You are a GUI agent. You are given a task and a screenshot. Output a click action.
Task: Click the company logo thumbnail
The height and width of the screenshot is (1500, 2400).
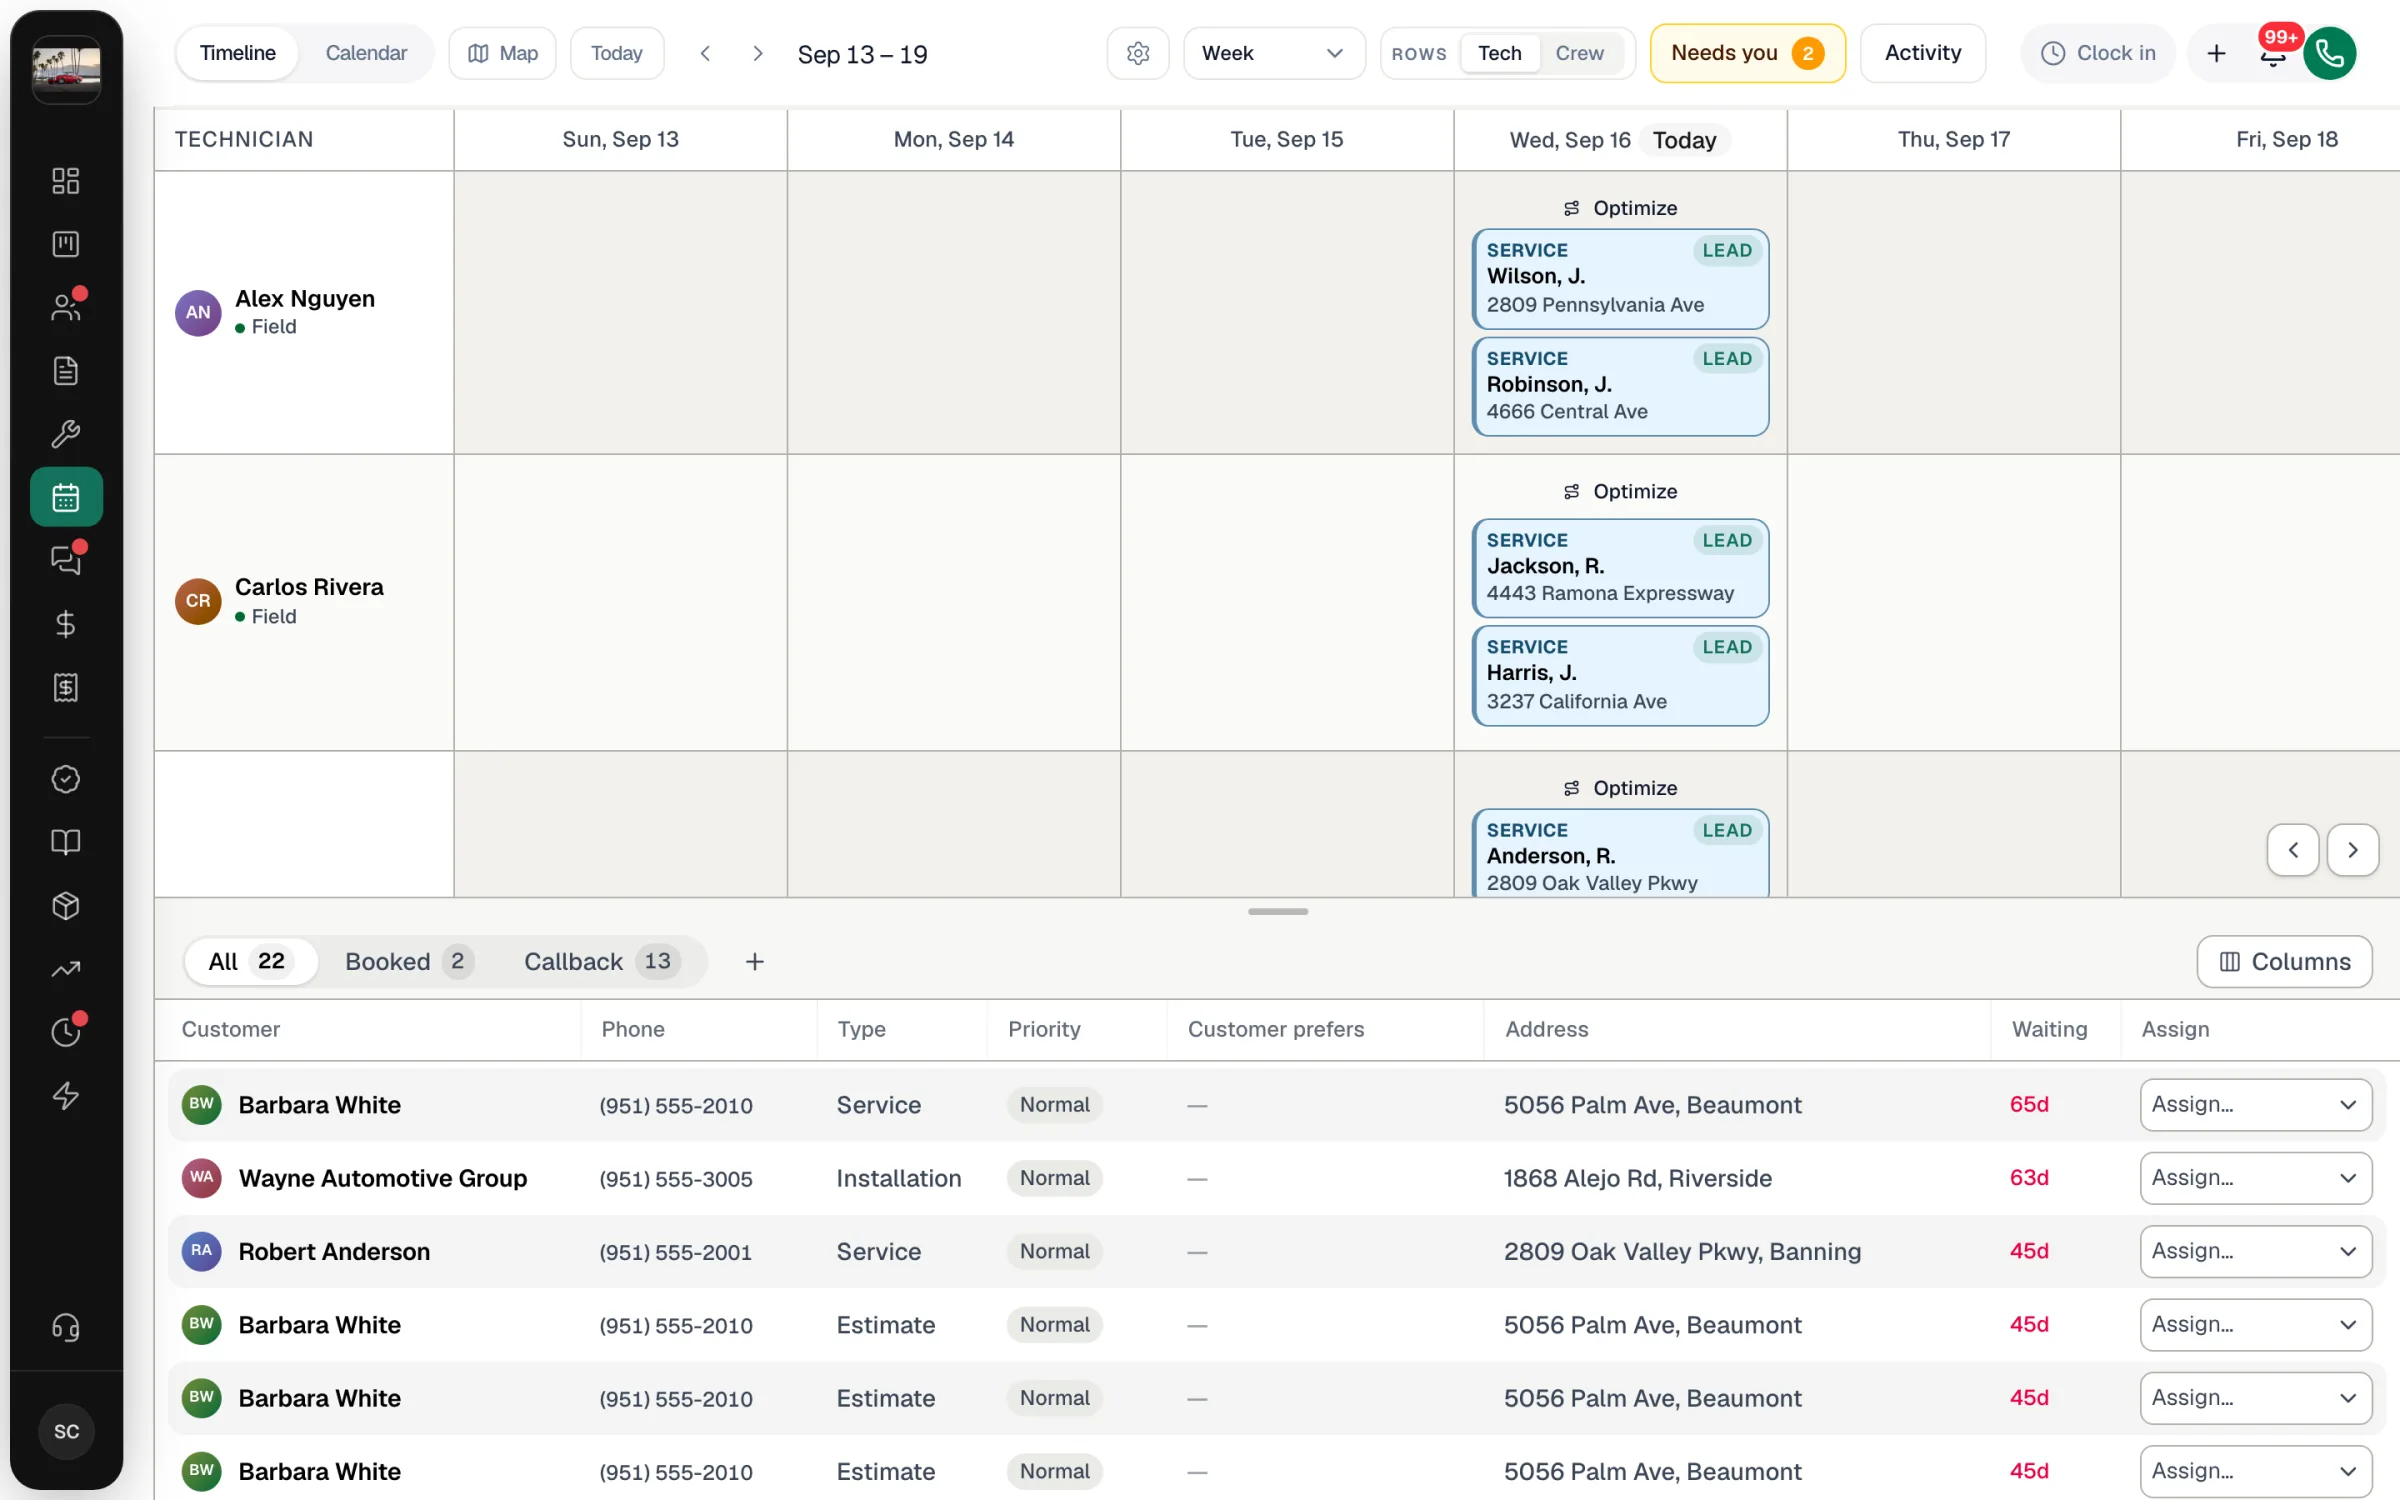click(66, 69)
